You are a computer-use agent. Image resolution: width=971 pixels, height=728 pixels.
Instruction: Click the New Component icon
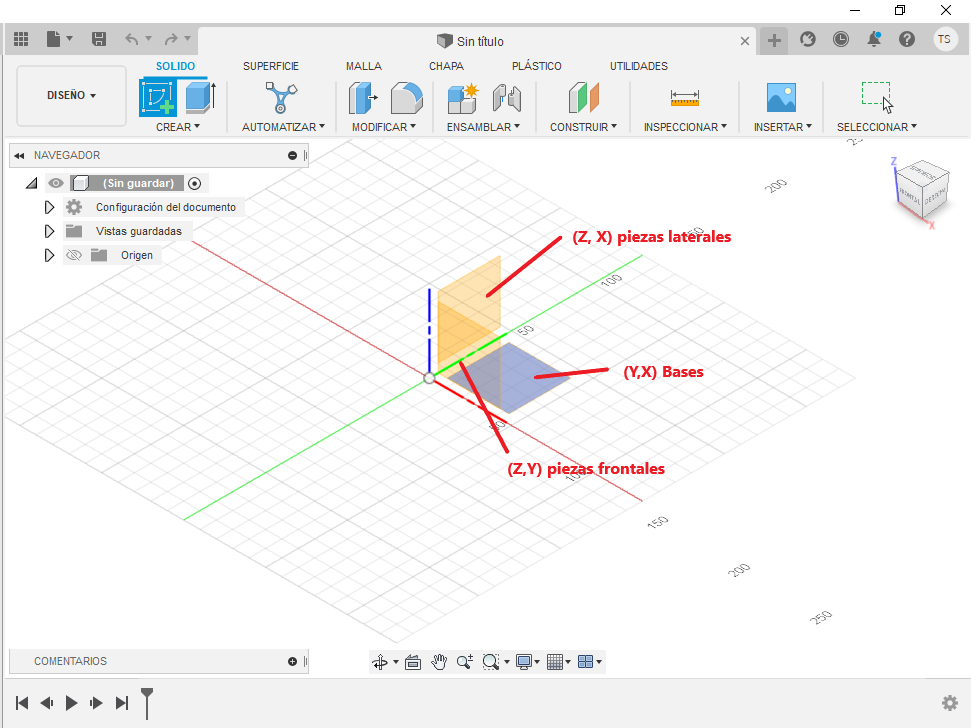[463, 98]
